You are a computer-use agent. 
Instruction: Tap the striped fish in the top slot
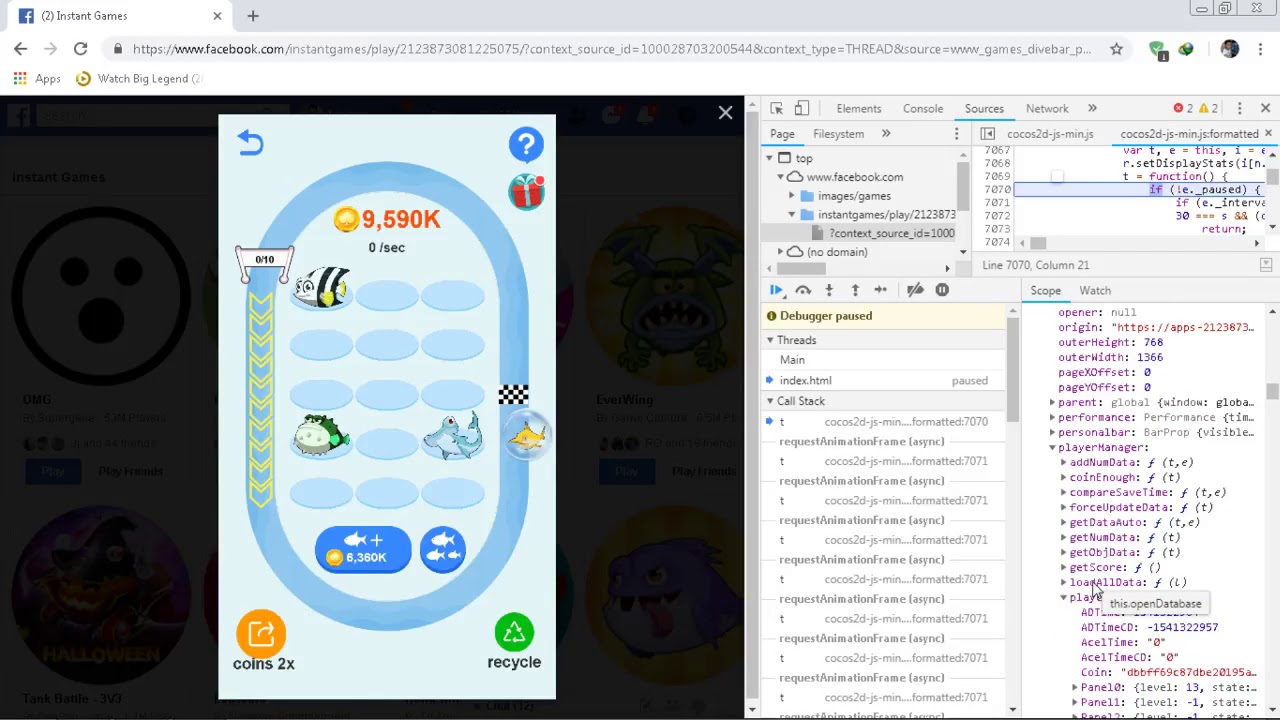click(x=322, y=287)
